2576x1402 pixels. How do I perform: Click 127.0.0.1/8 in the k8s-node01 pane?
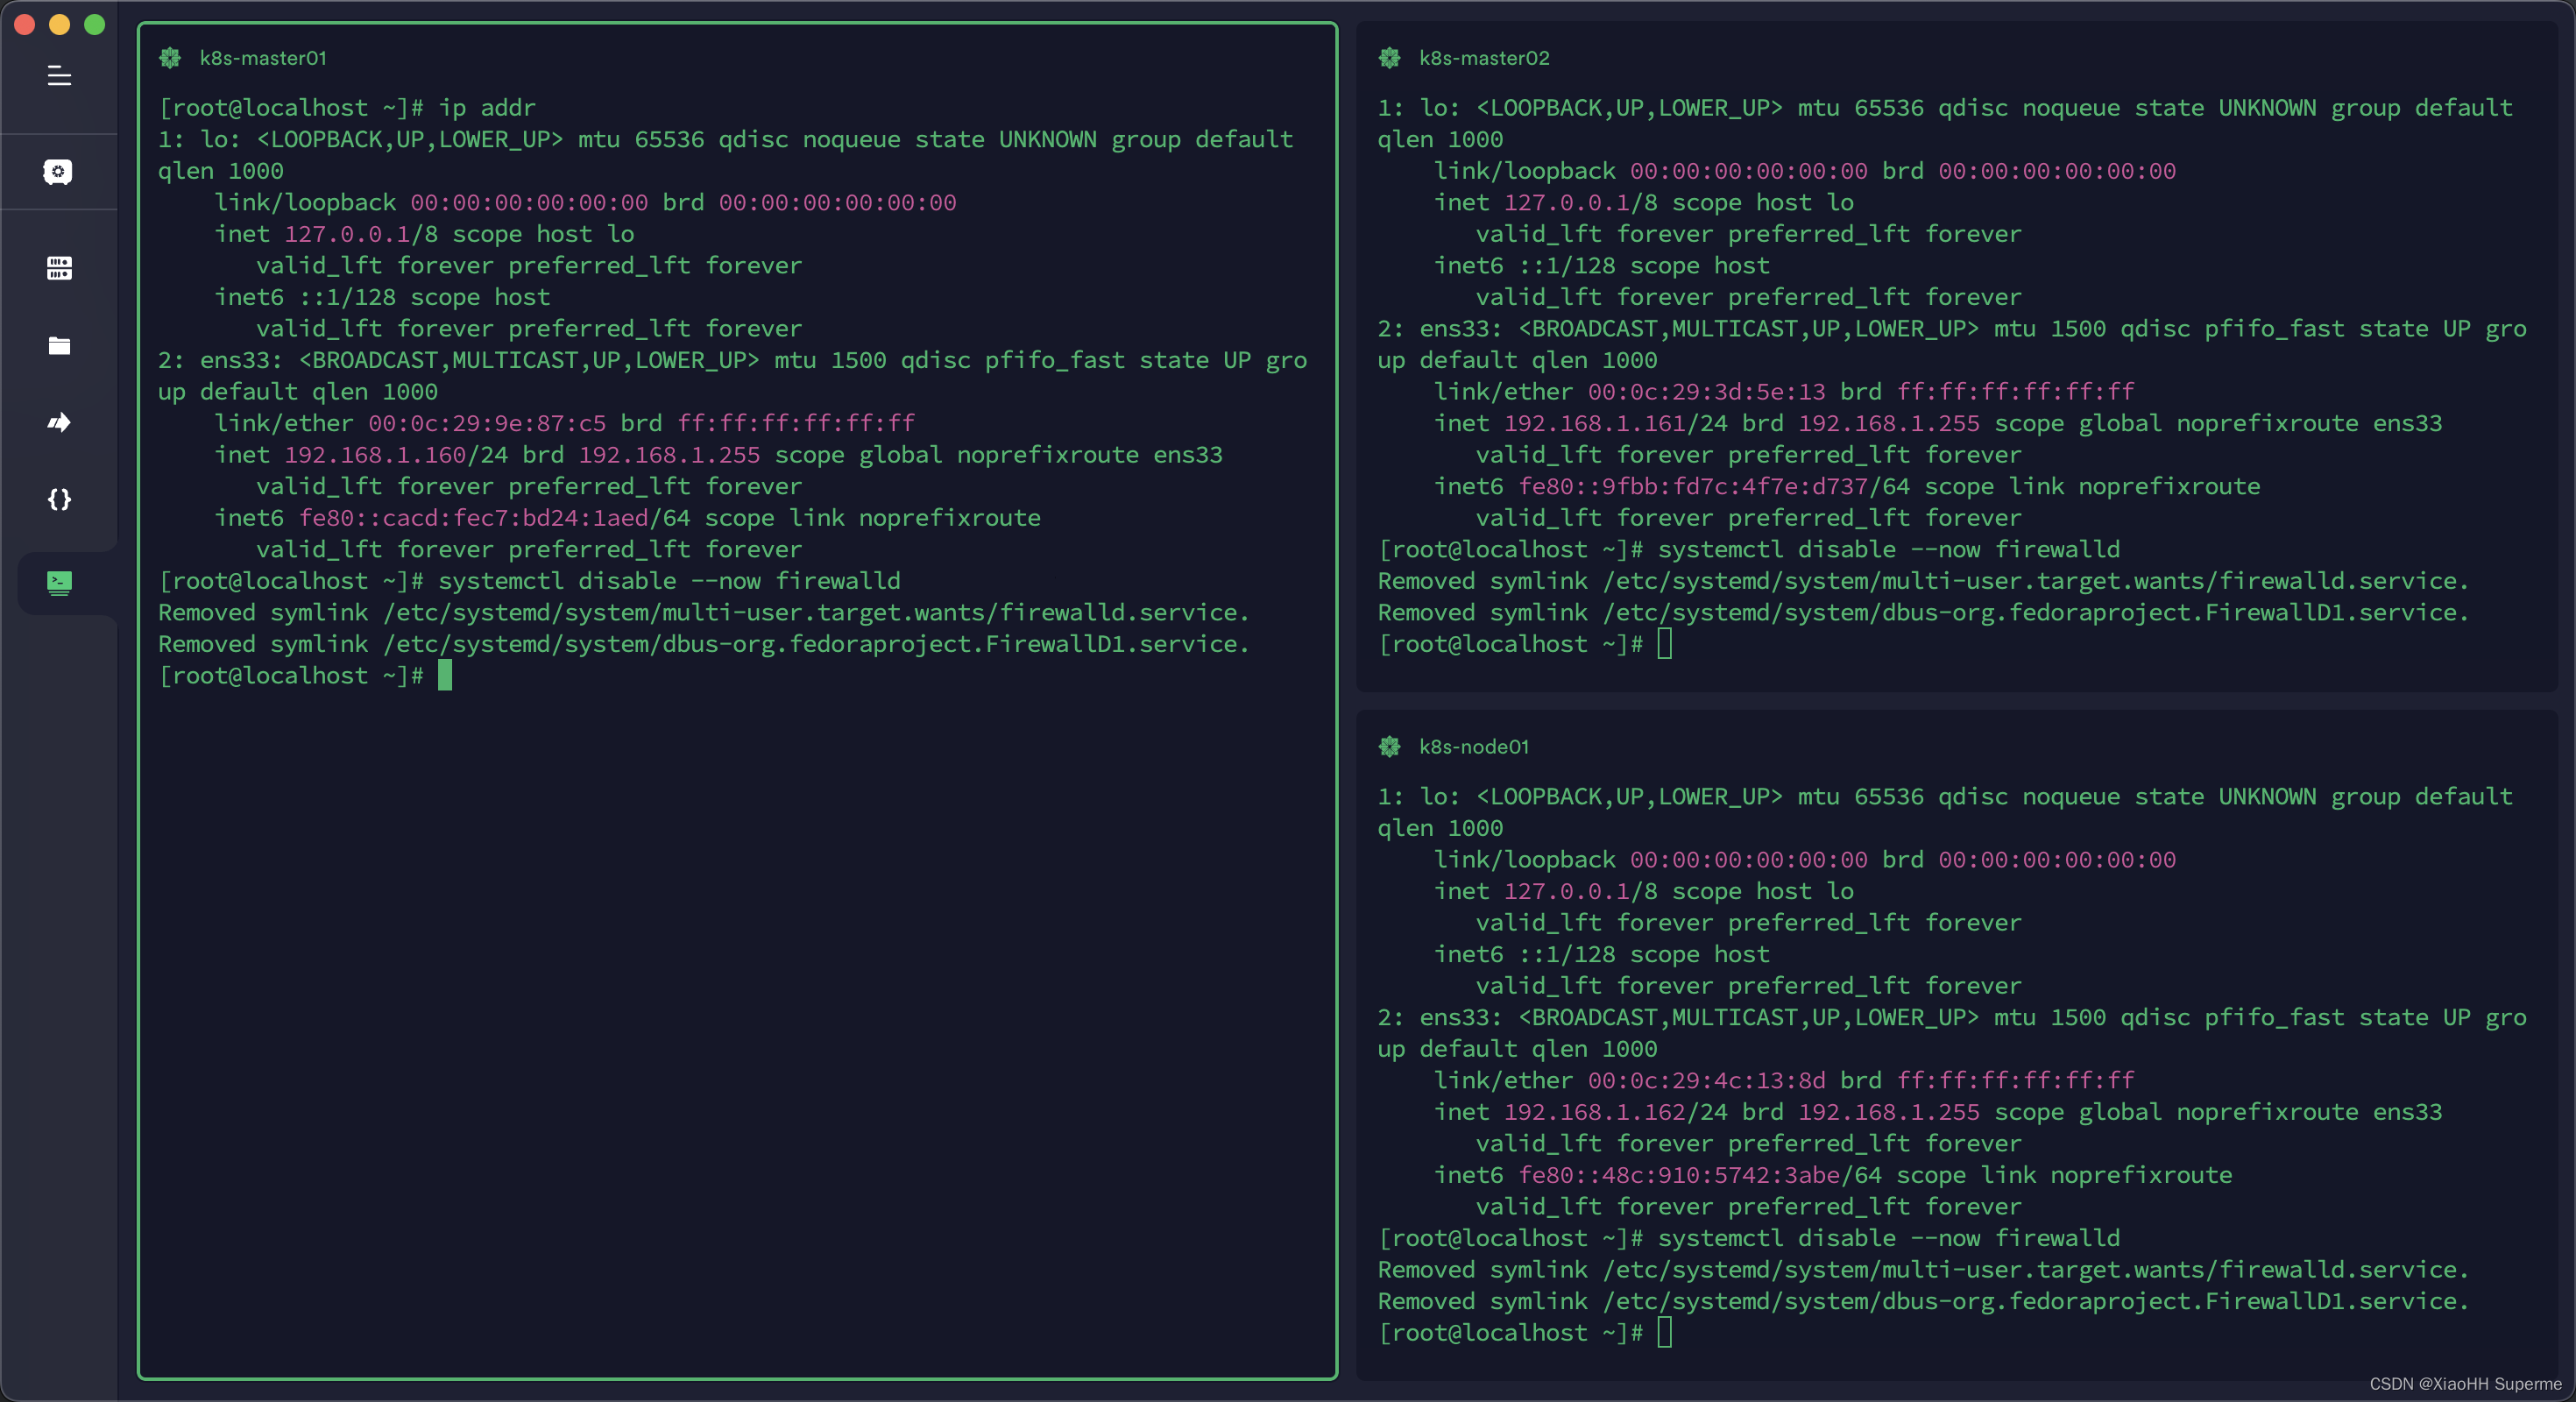(1581, 891)
